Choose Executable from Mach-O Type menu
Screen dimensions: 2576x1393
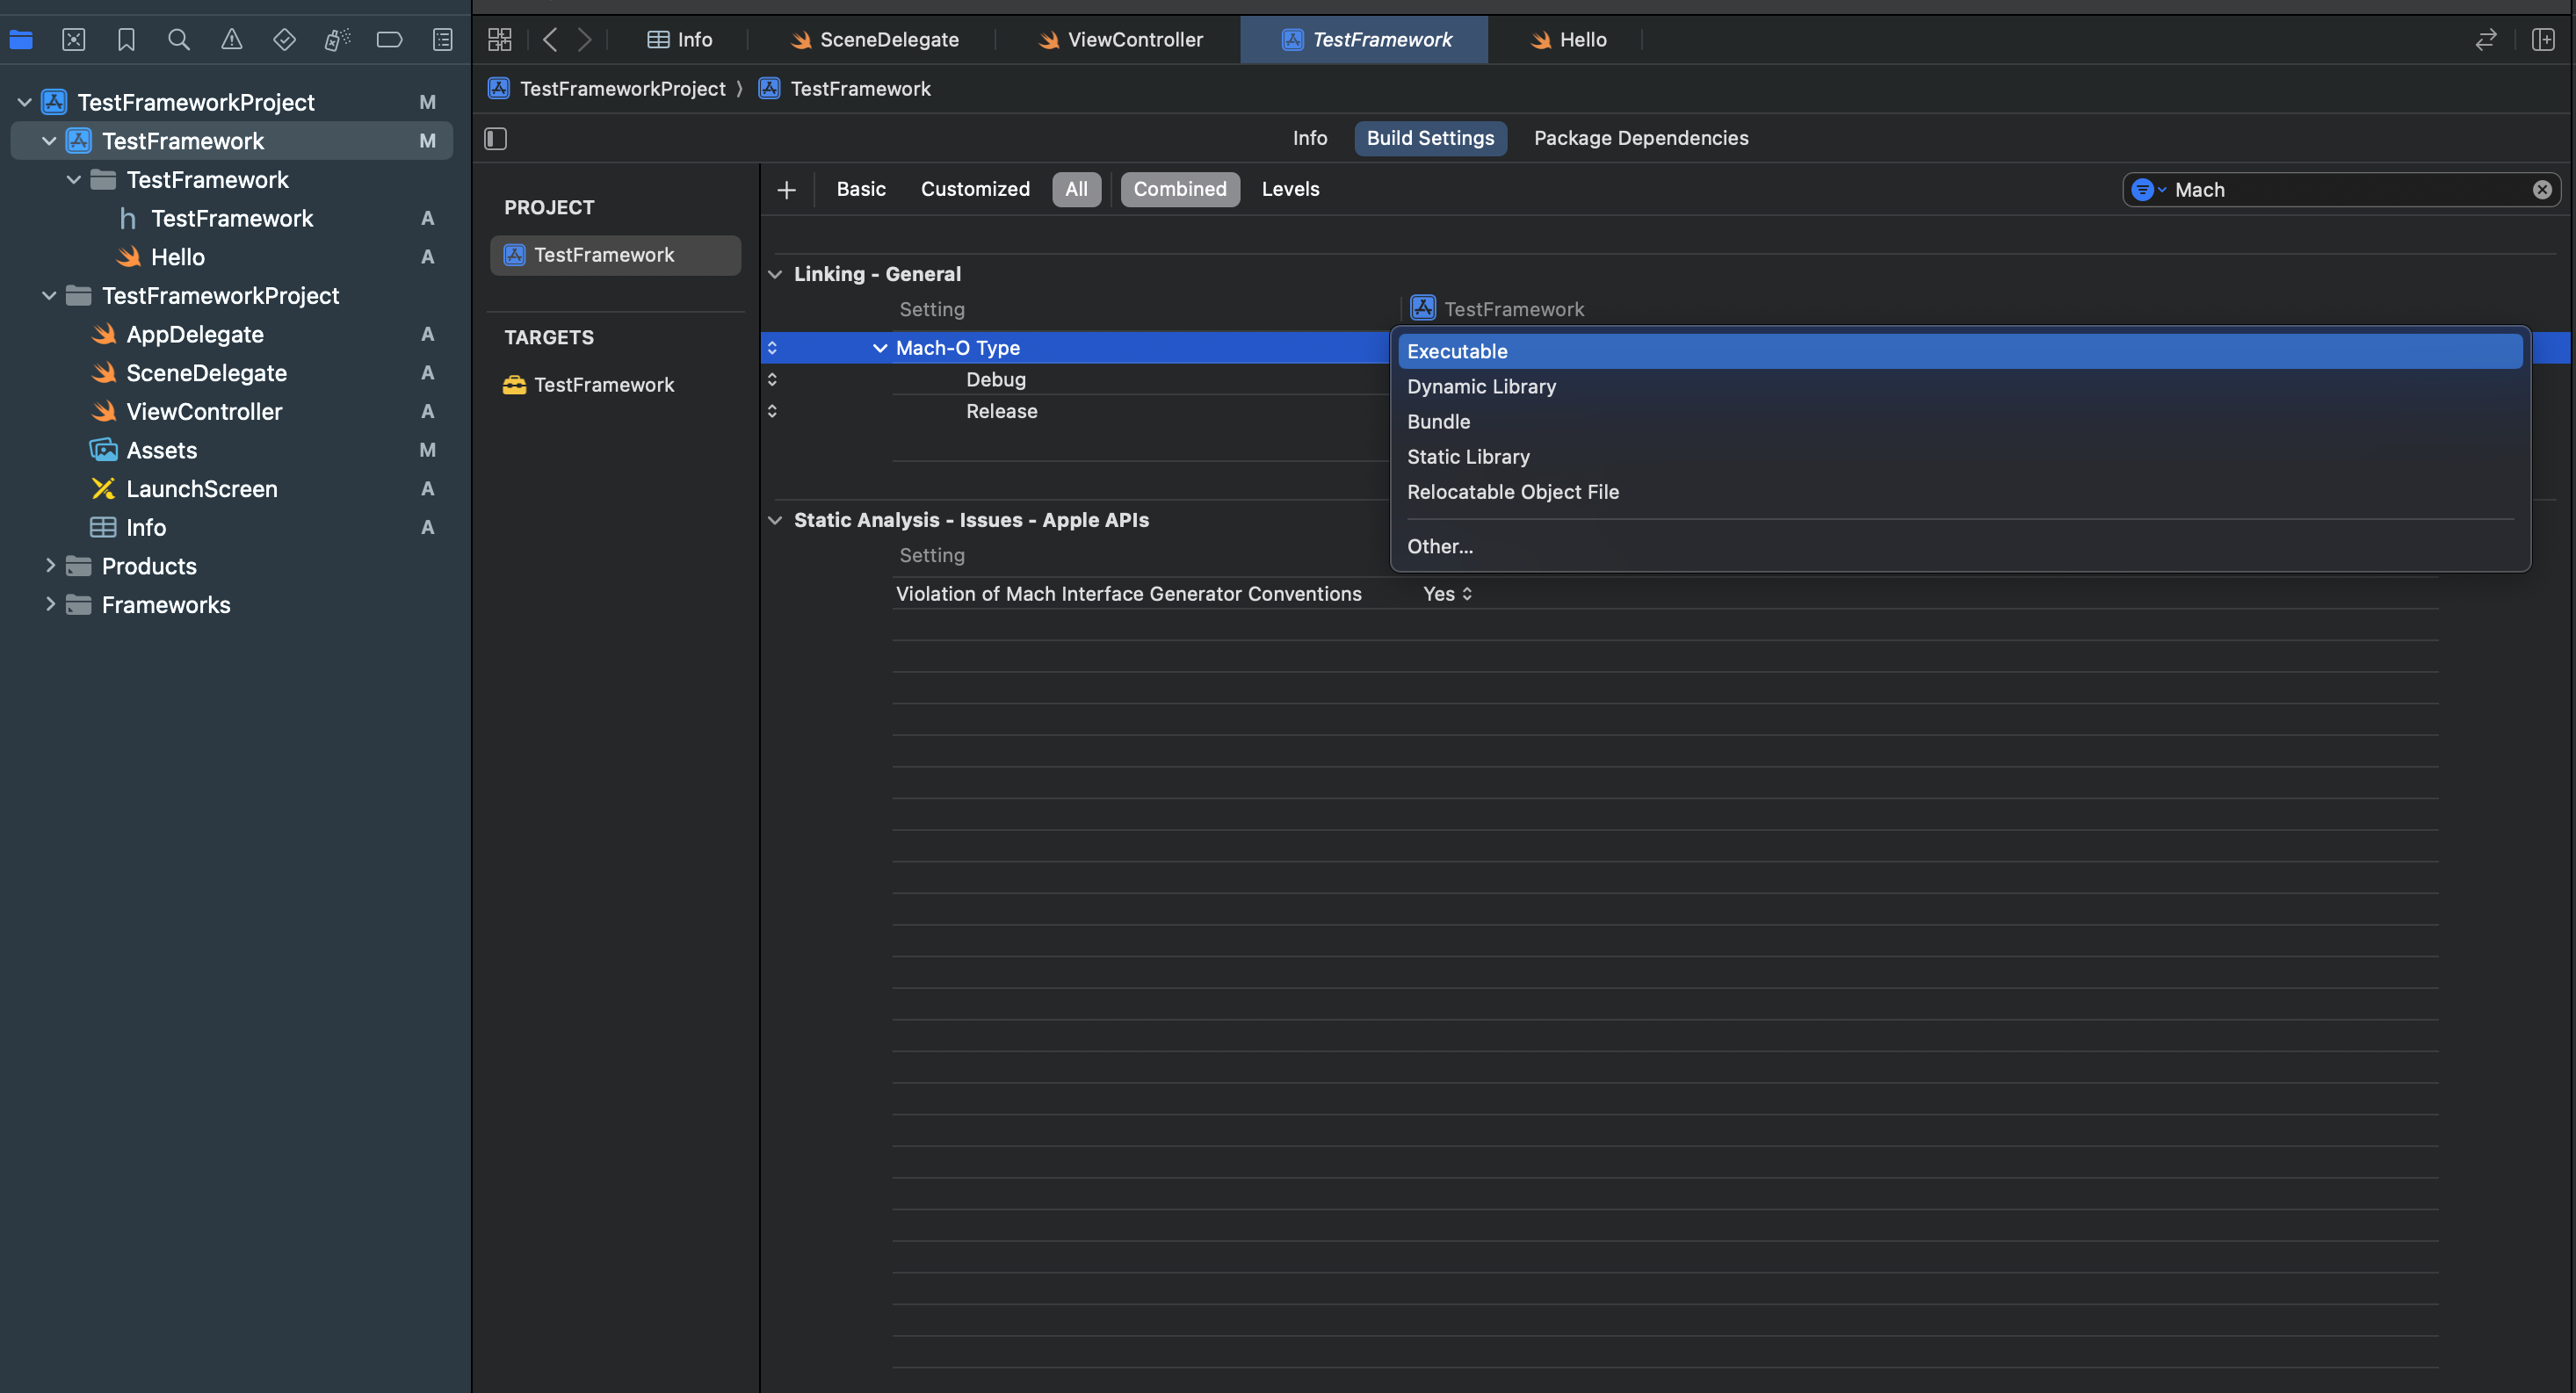click(x=1960, y=352)
